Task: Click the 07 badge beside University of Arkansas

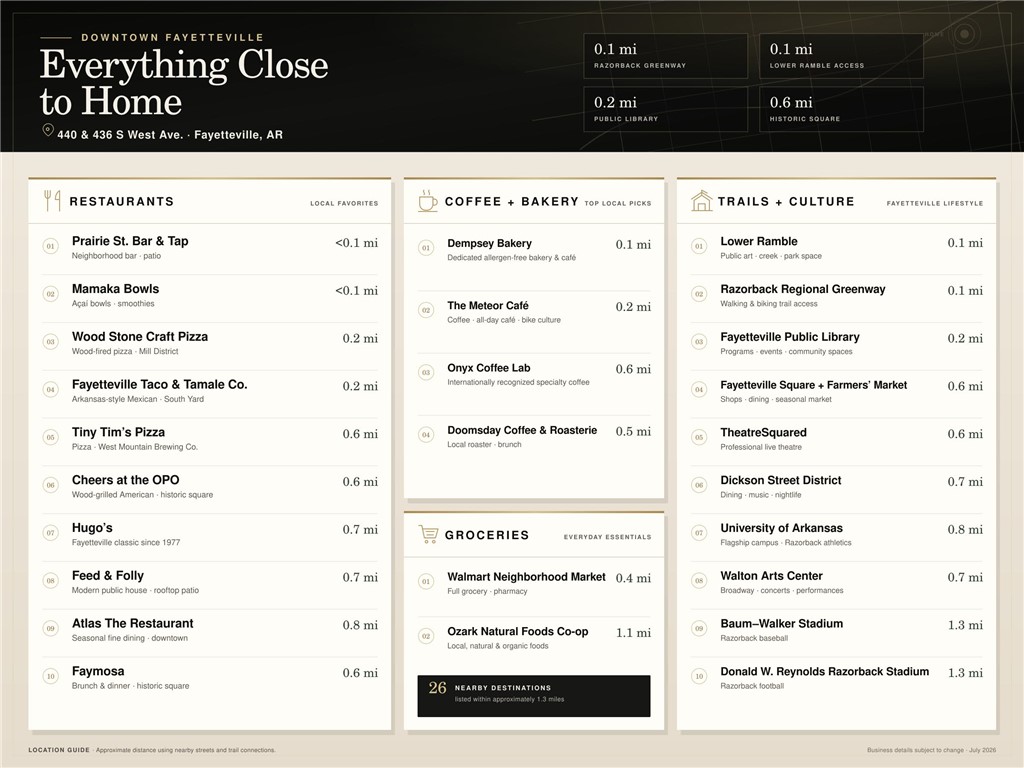Action: coord(699,533)
